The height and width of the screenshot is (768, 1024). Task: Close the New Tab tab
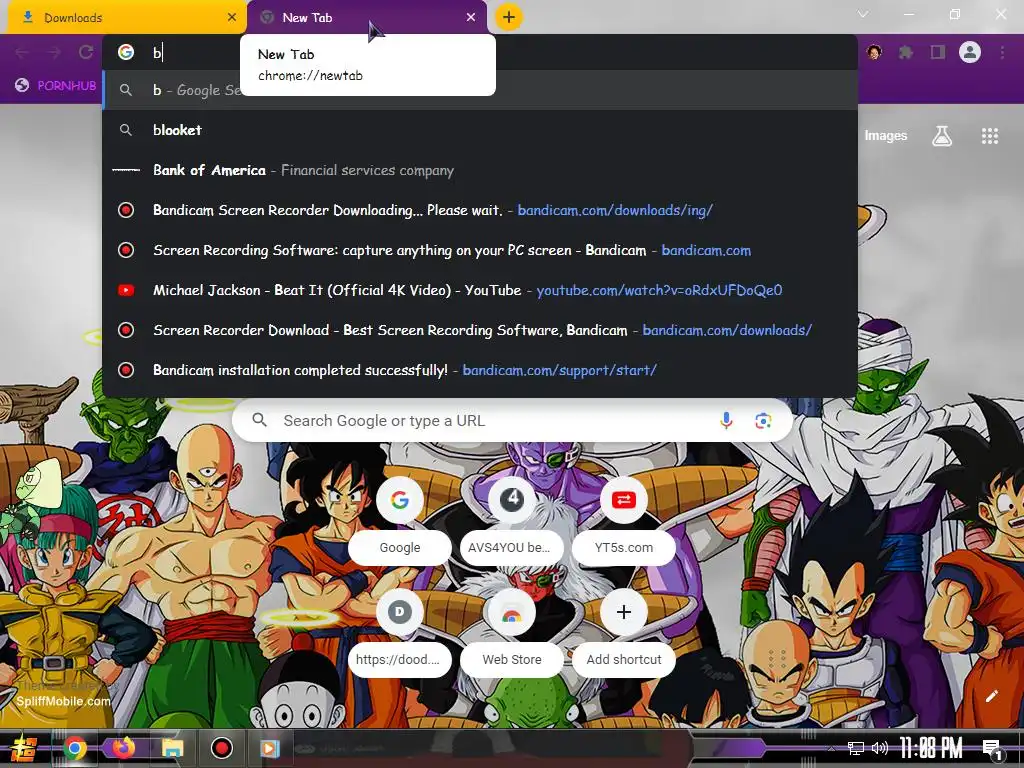[x=471, y=18]
